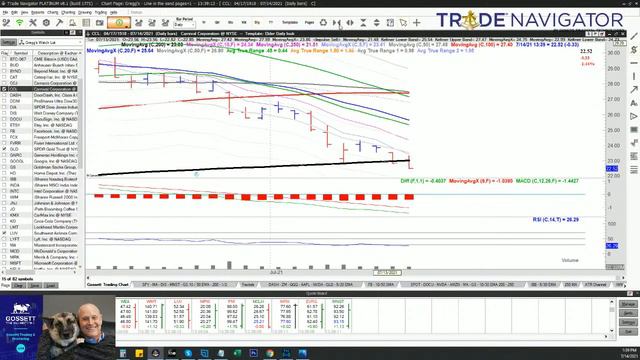Switch to Gossett Trading Chart tab
Image resolution: width=640 pixels, height=360 pixels.
click(x=108, y=284)
